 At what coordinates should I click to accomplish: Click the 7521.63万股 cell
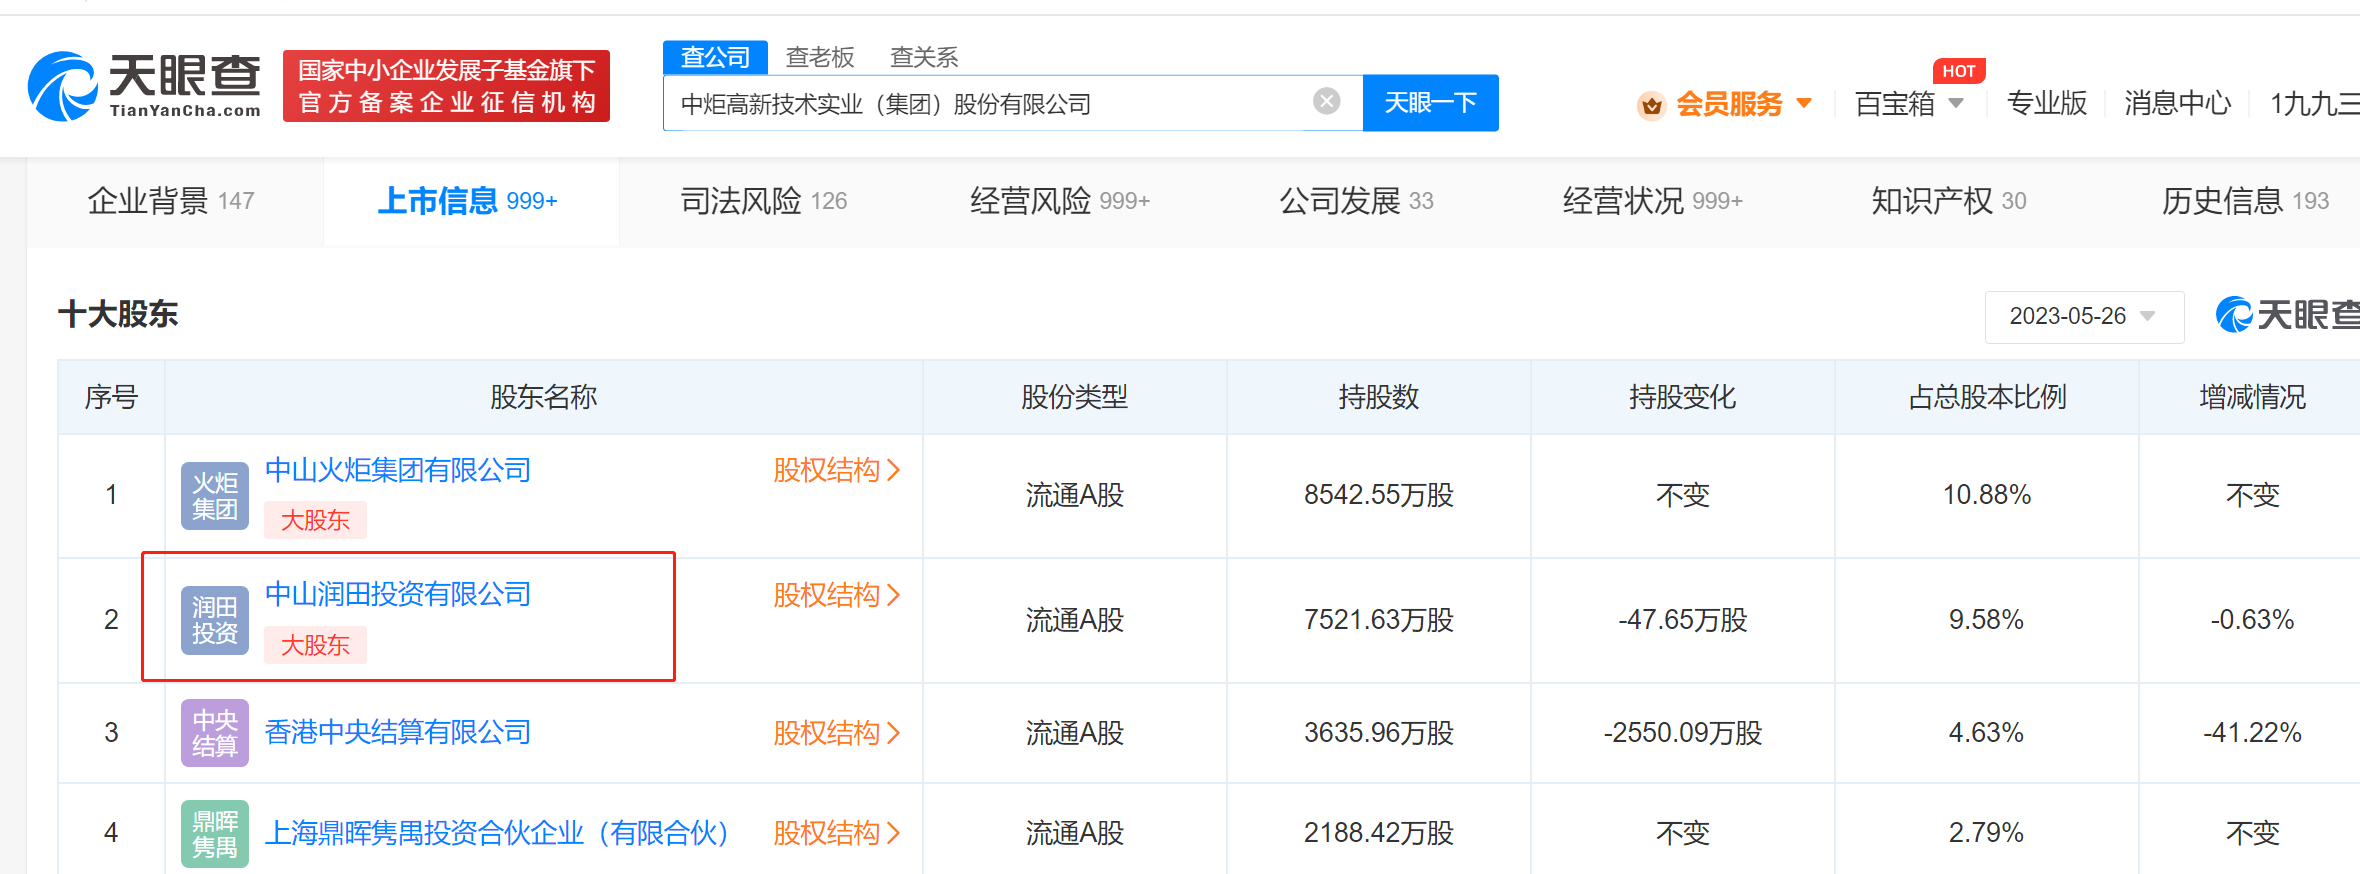point(1379,621)
